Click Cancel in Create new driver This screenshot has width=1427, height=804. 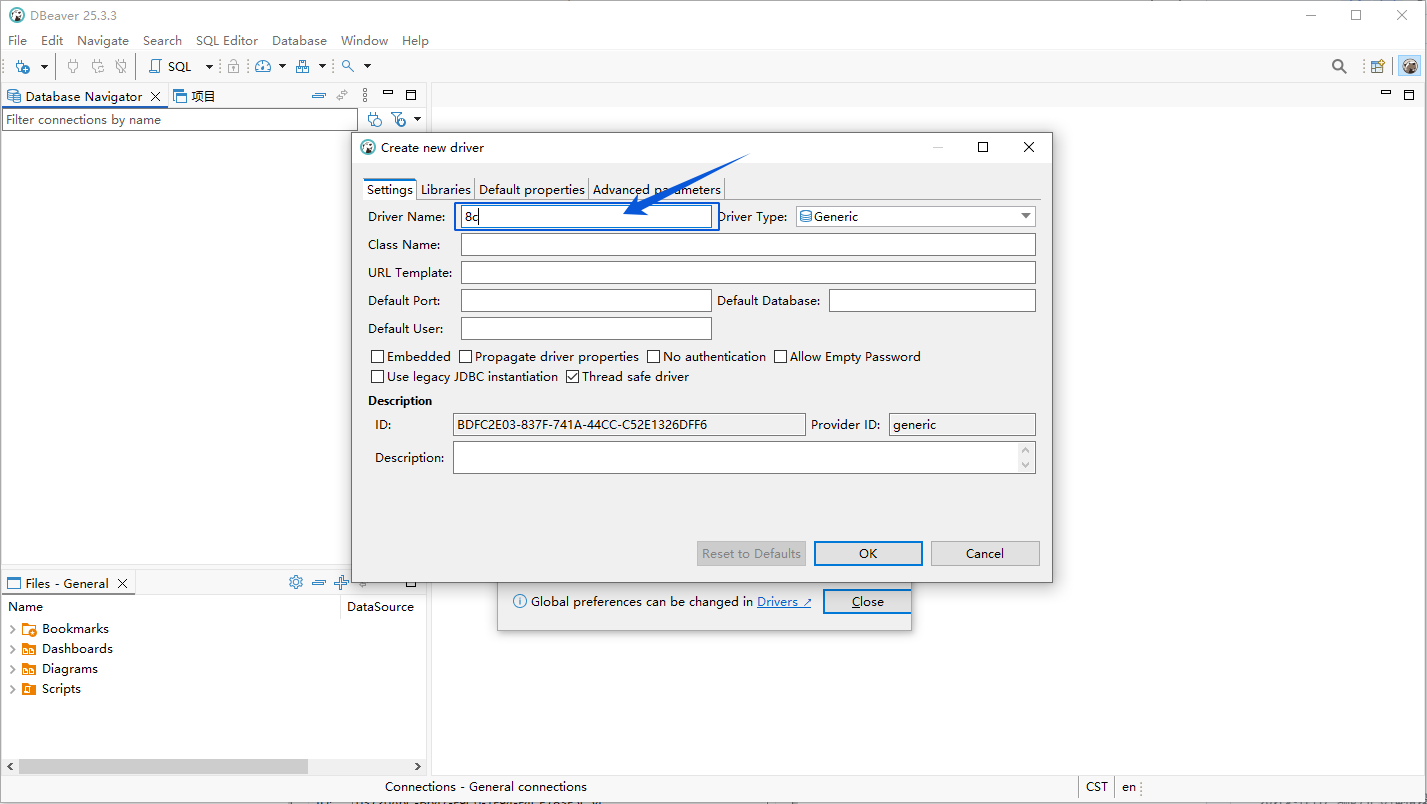pos(985,553)
